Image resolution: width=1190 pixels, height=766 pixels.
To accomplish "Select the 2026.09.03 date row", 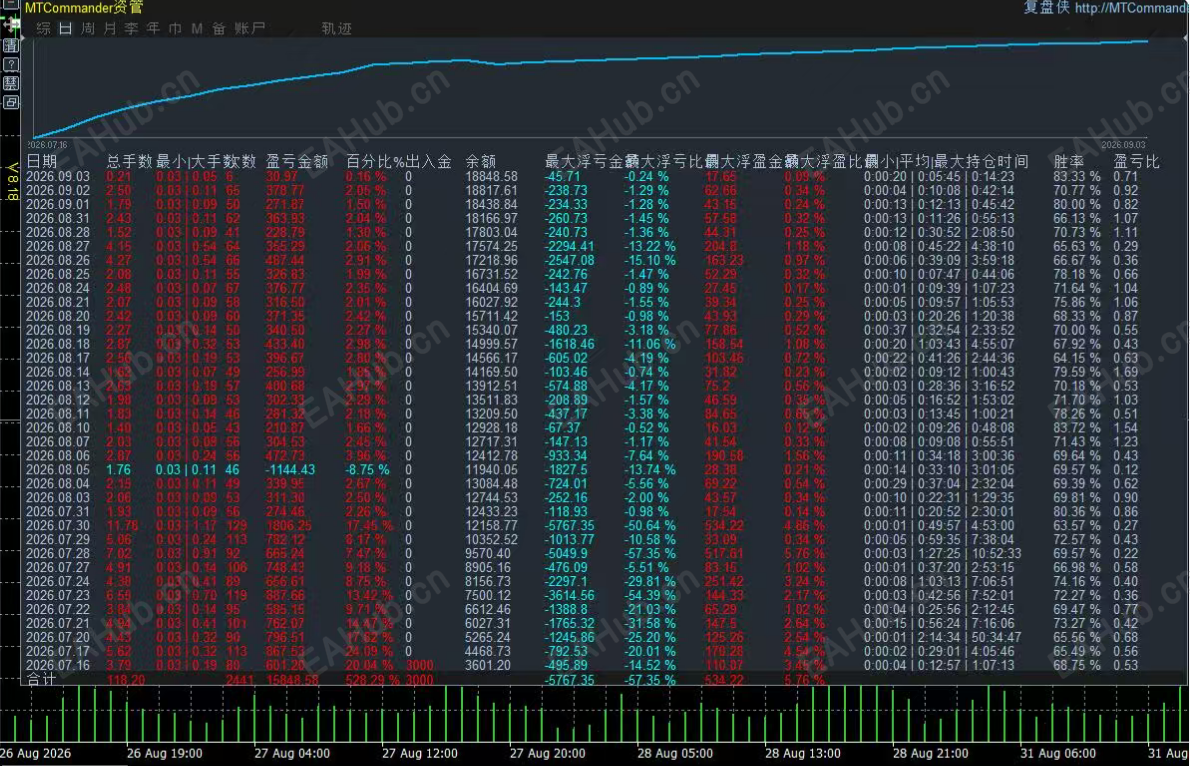I will point(58,176).
